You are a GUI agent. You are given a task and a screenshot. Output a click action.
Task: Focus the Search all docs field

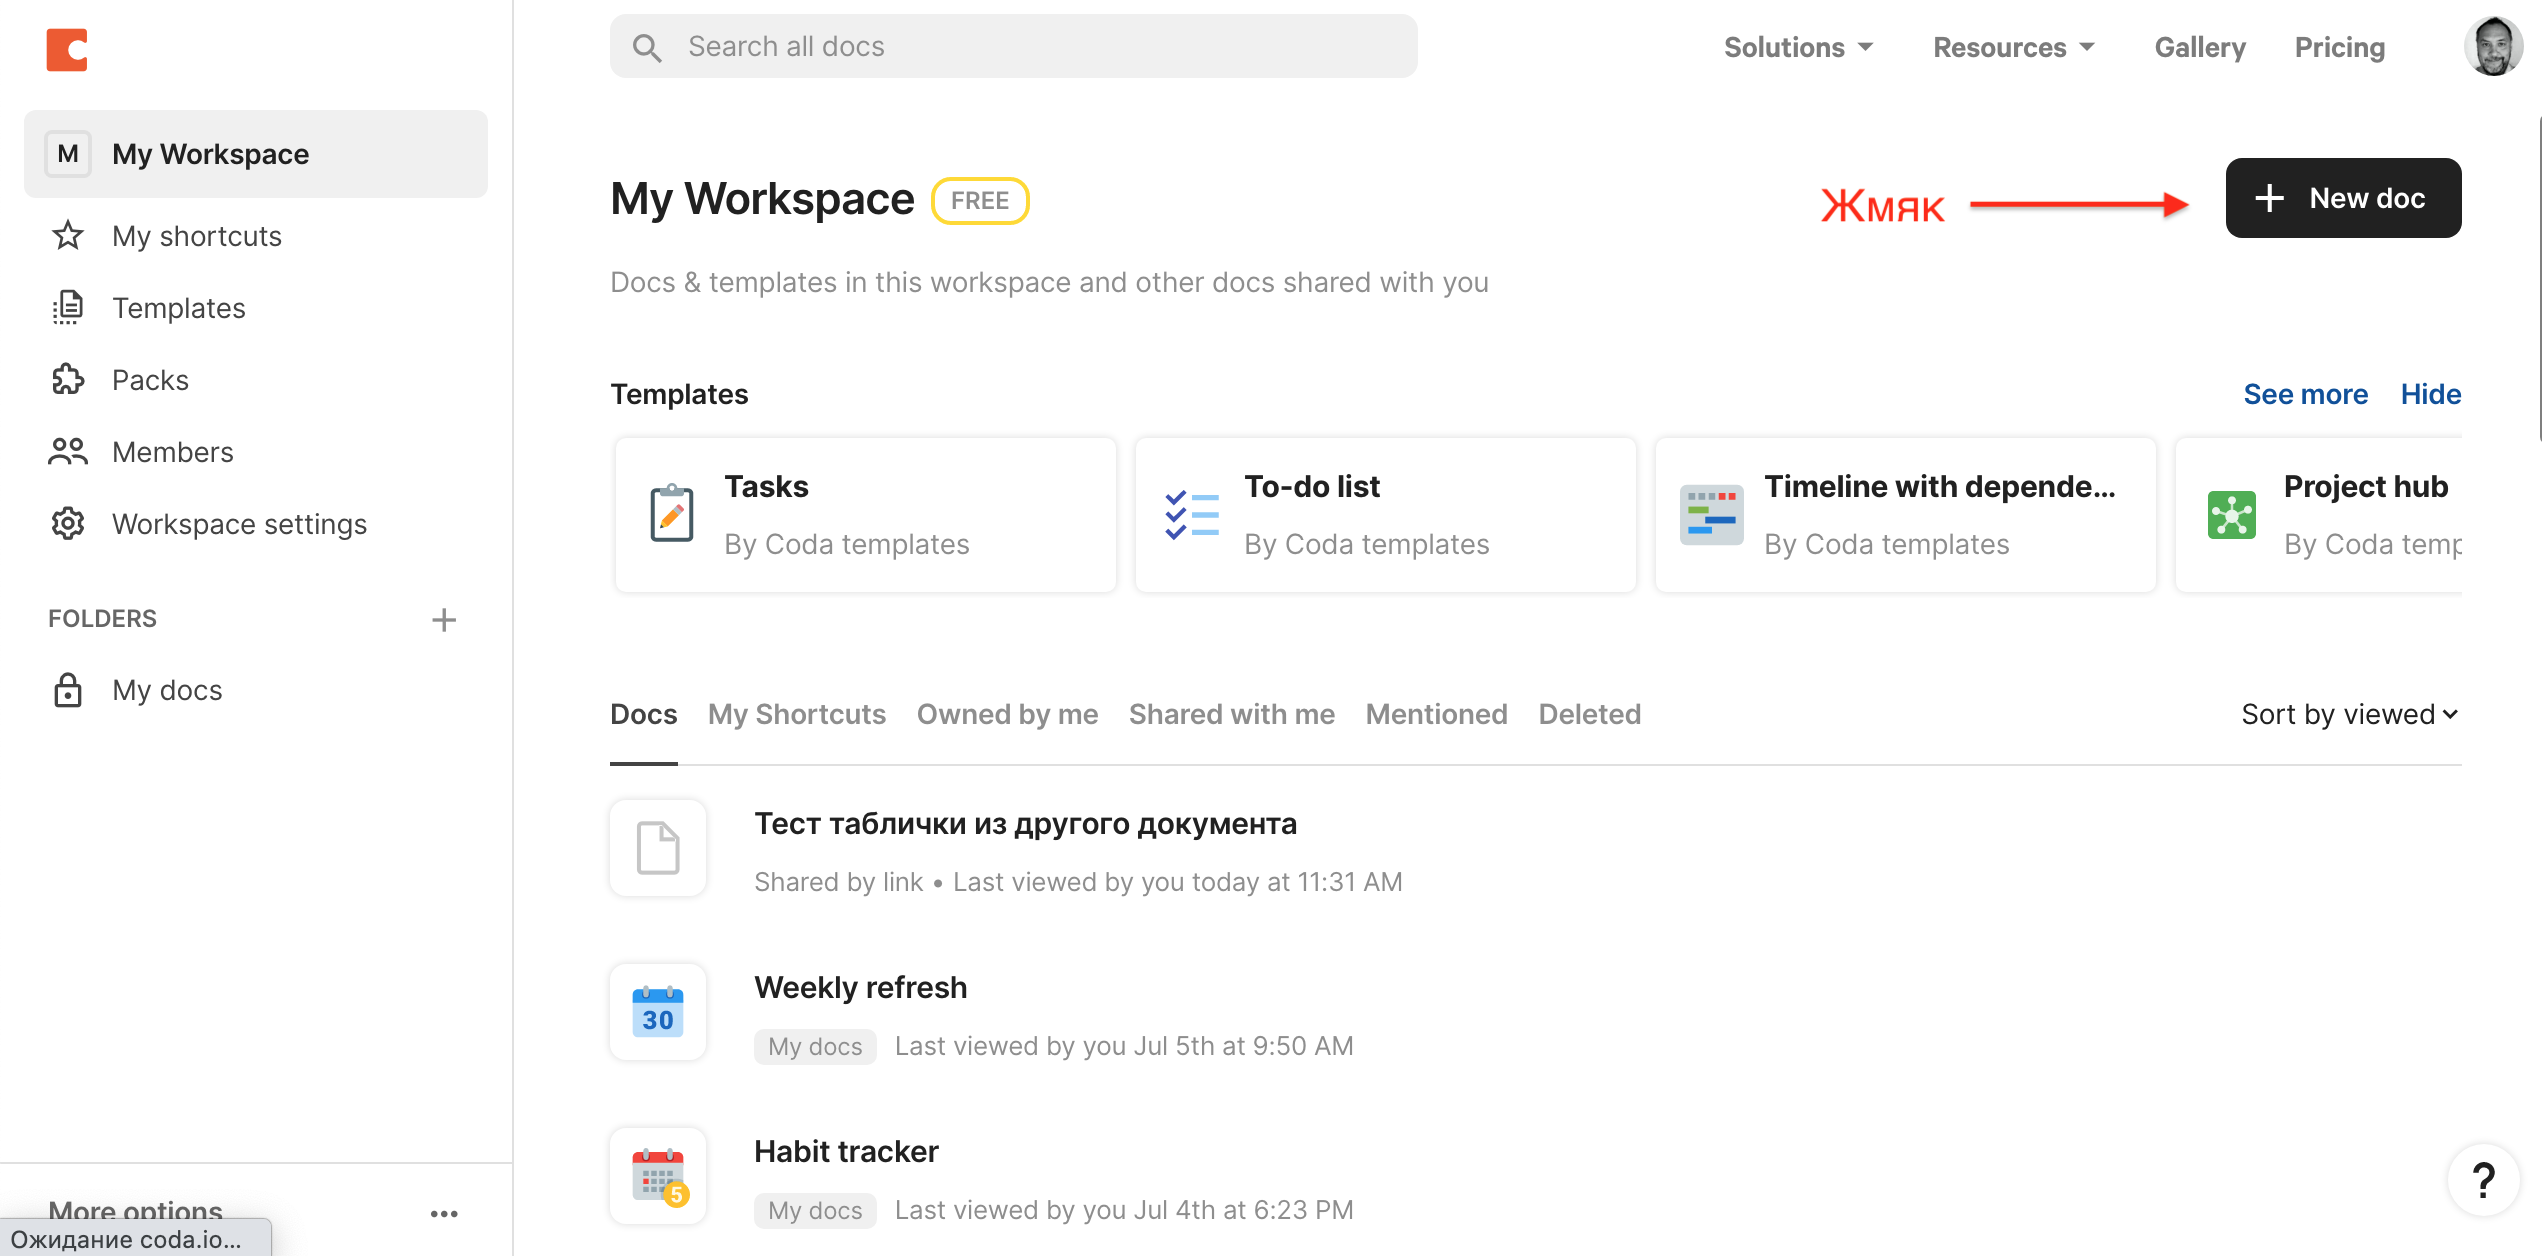(1013, 47)
